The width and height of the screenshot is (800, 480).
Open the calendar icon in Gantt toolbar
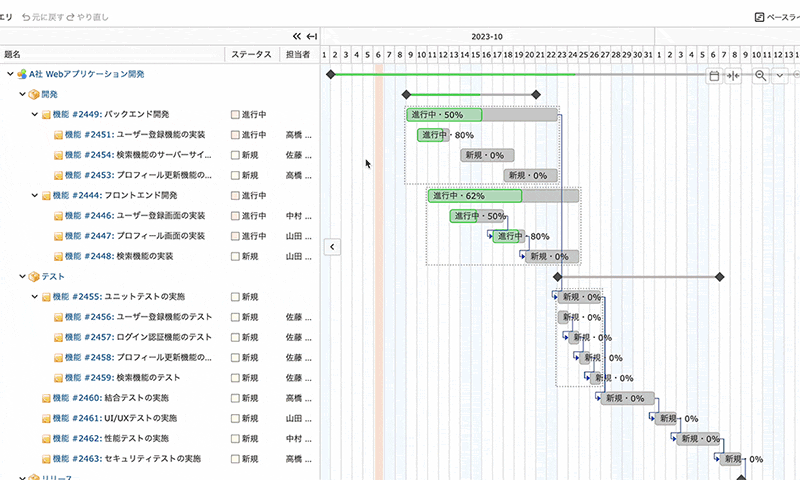click(x=714, y=76)
